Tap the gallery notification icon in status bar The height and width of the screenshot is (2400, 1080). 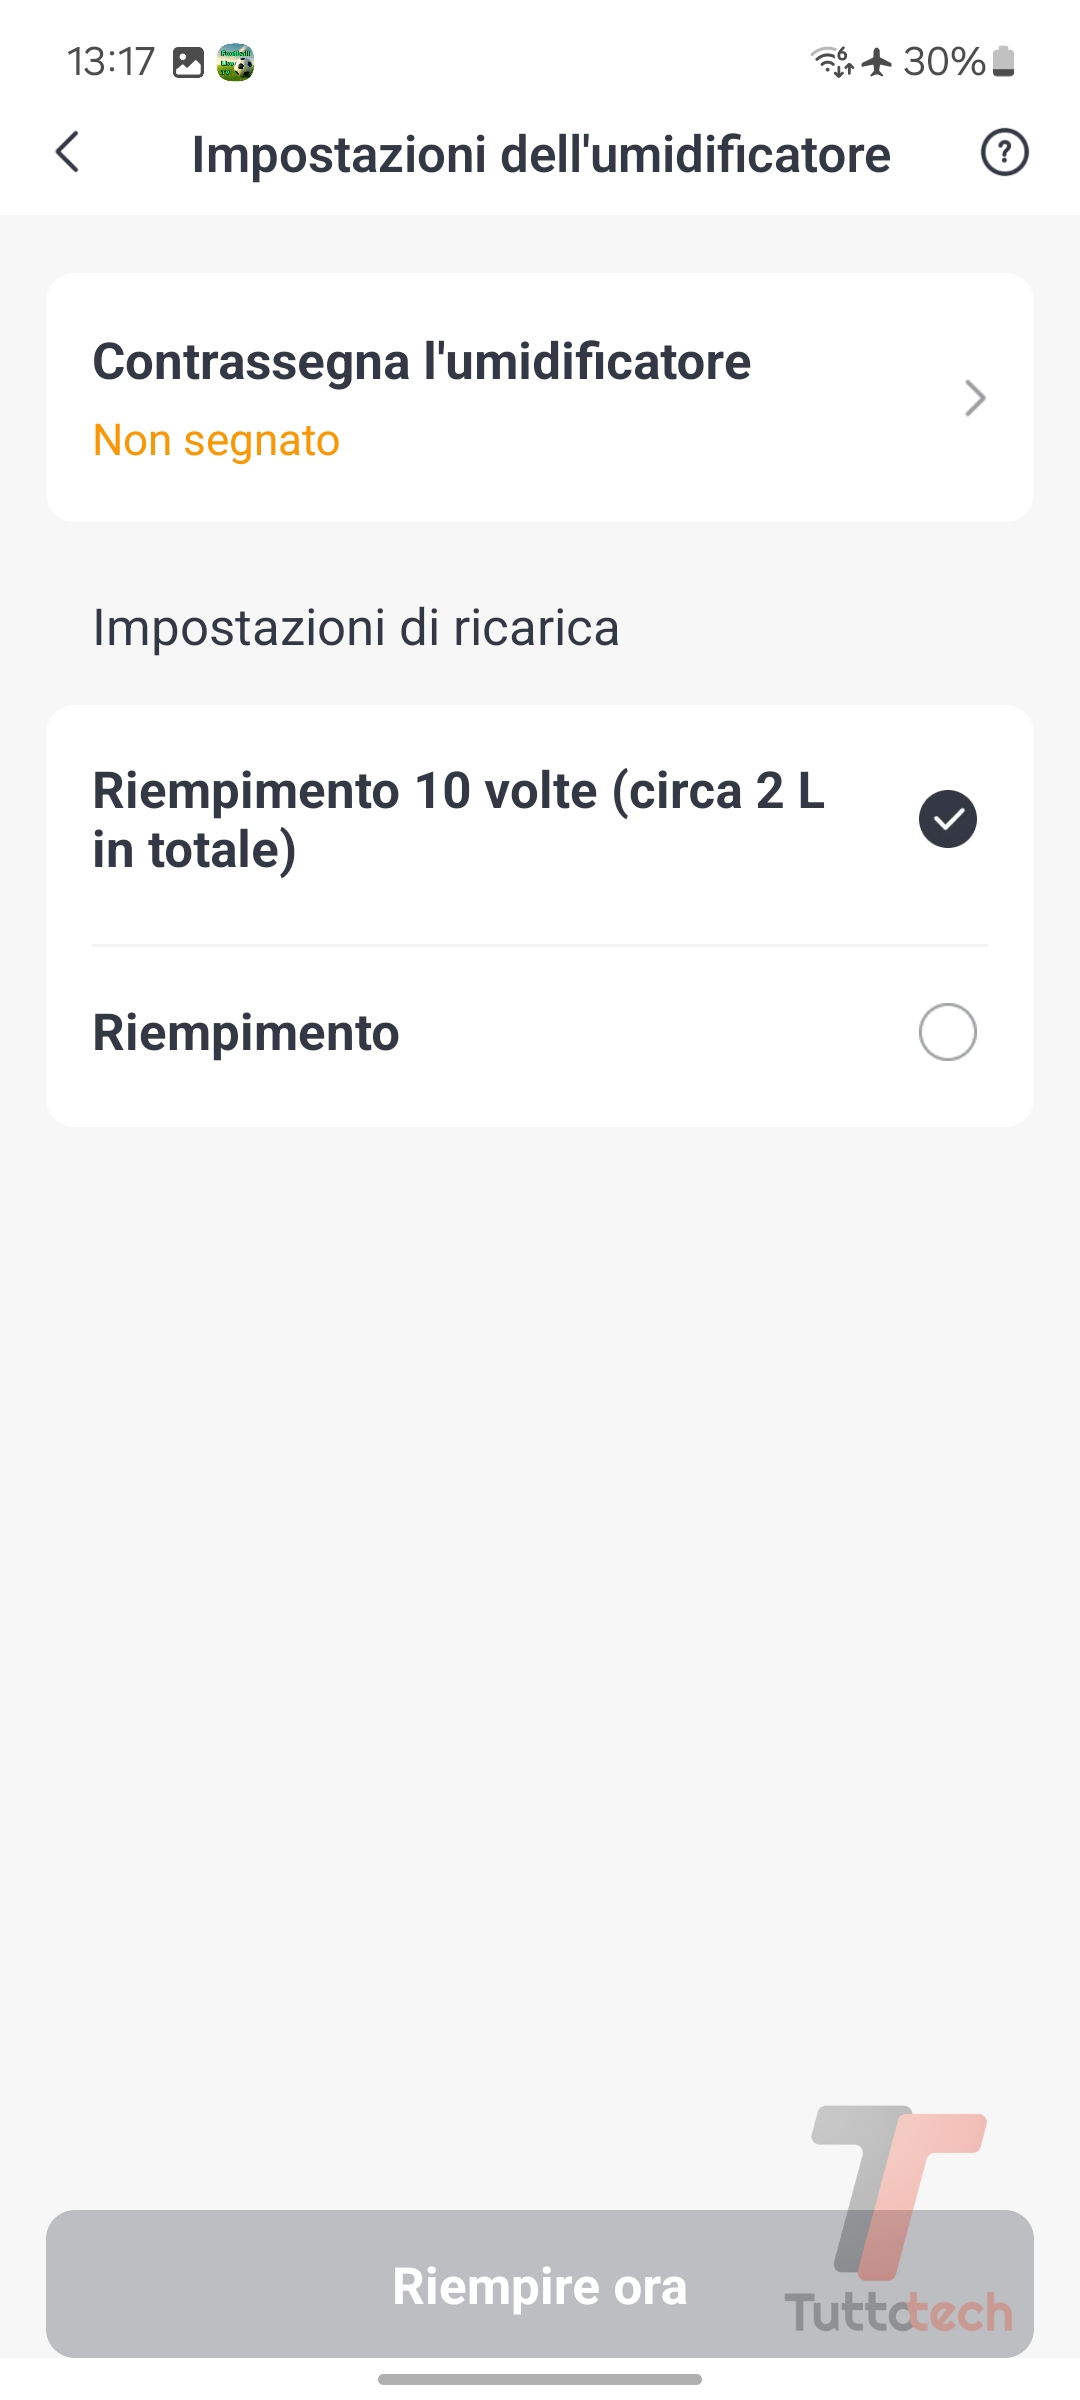tap(188, 63)
